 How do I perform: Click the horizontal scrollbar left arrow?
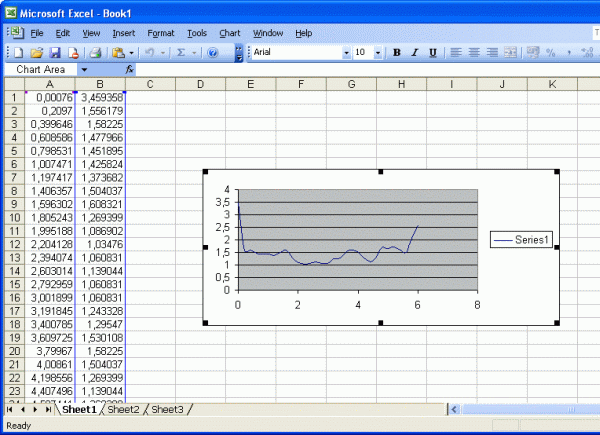coord(454,410)
